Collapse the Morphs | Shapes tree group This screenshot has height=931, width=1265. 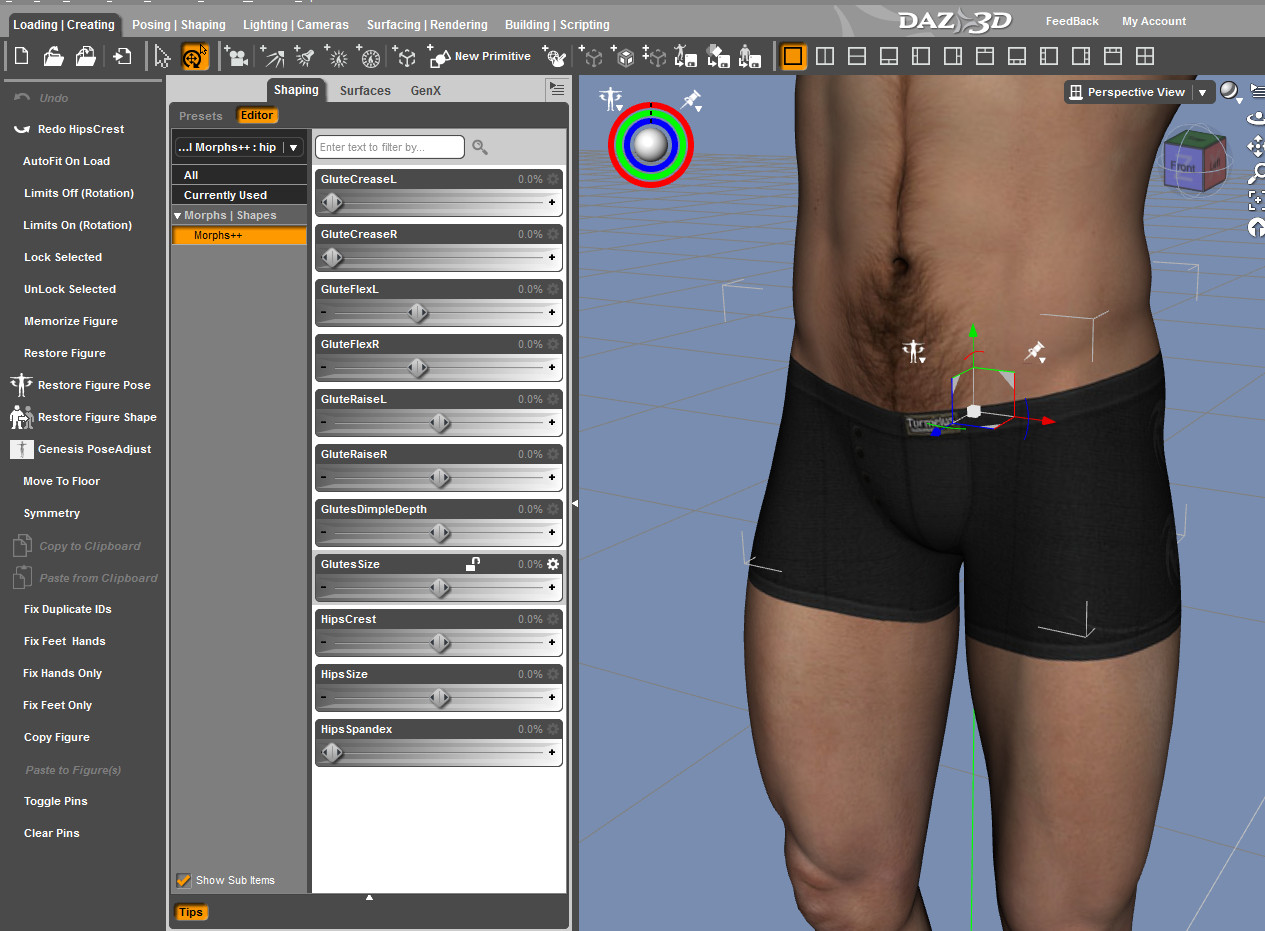coord(178,216)
